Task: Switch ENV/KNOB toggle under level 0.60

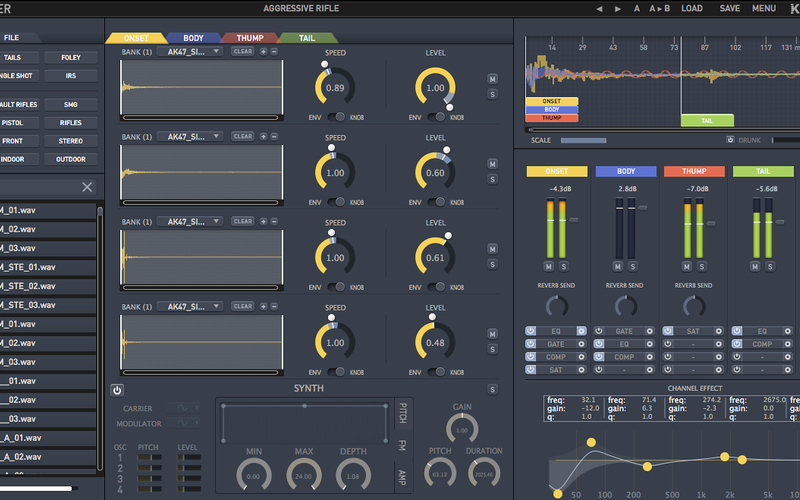Action: pos(436,203)
